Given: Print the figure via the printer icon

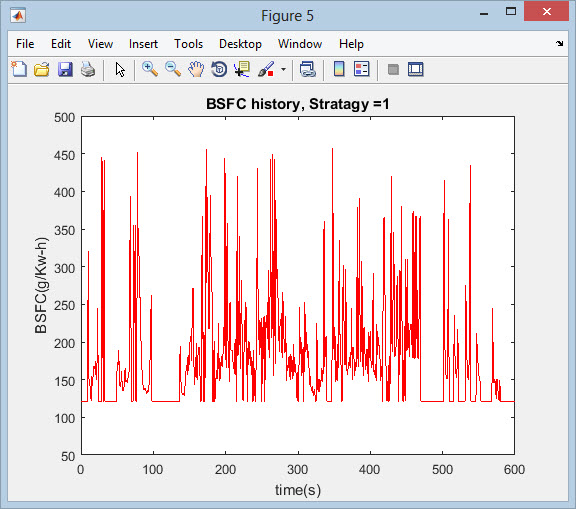Looking at the screenshot, I should 88,69.
